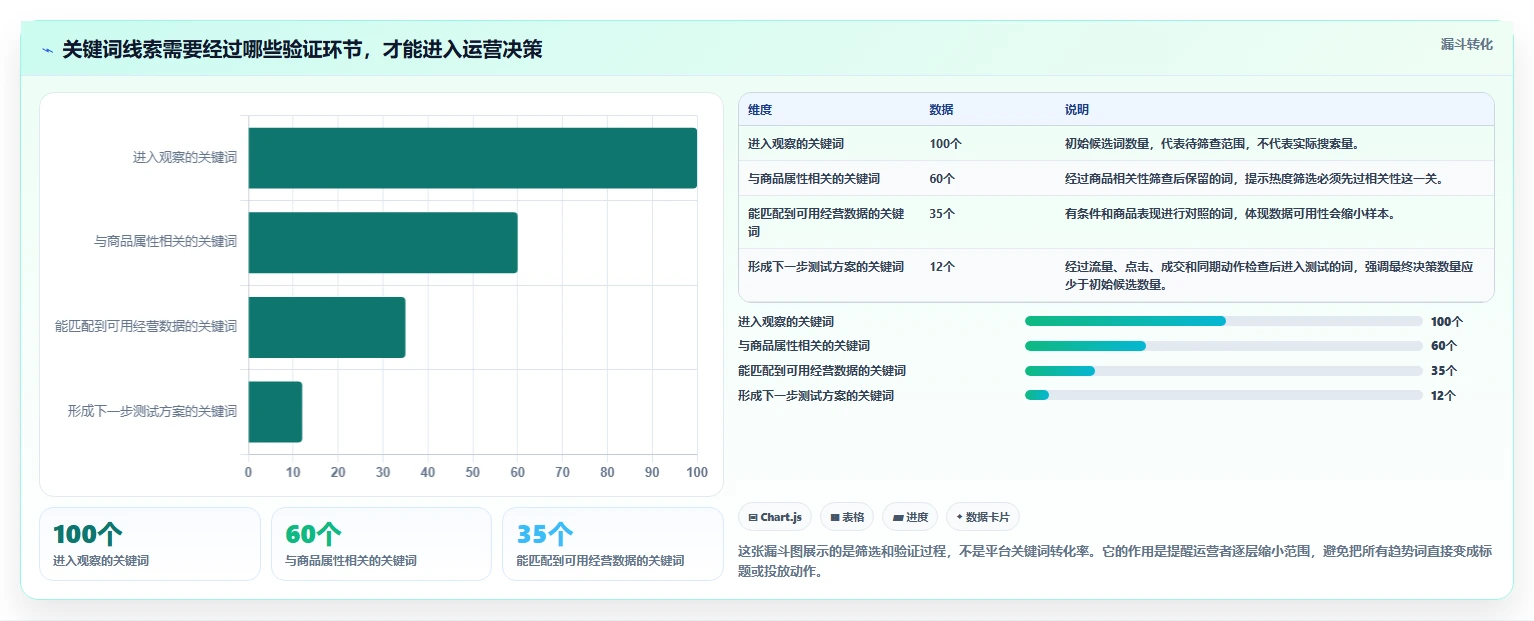Click the 进入观察的关键词 progress bar
This screenshot has width=1534, height=621.
[1223, 321]
